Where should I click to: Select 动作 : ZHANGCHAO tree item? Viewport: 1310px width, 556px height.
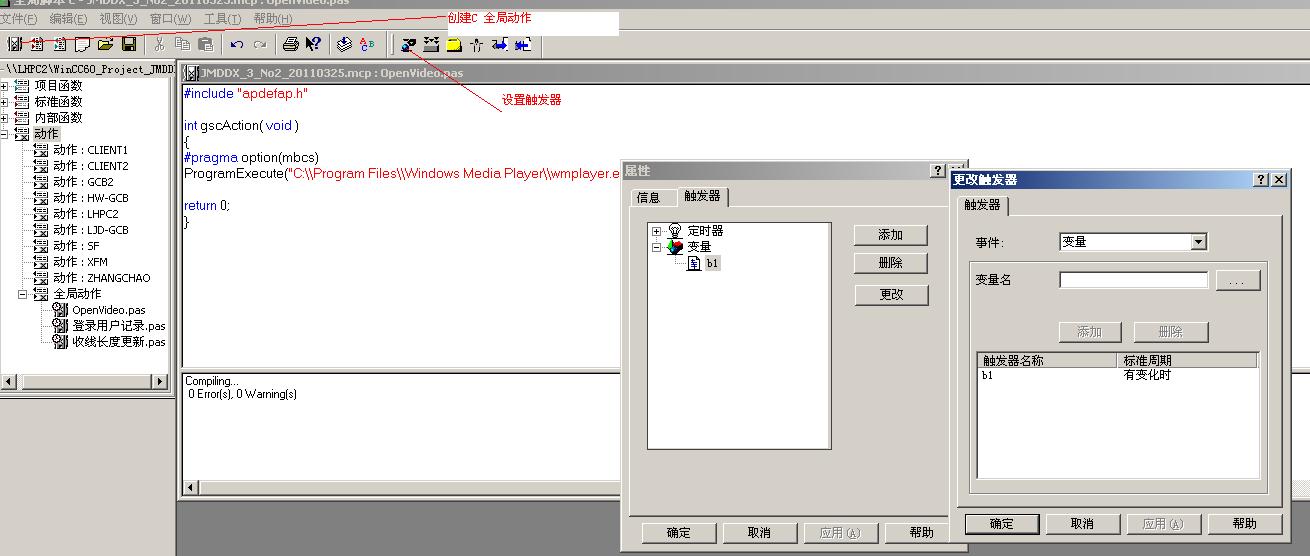pos(102,278)
